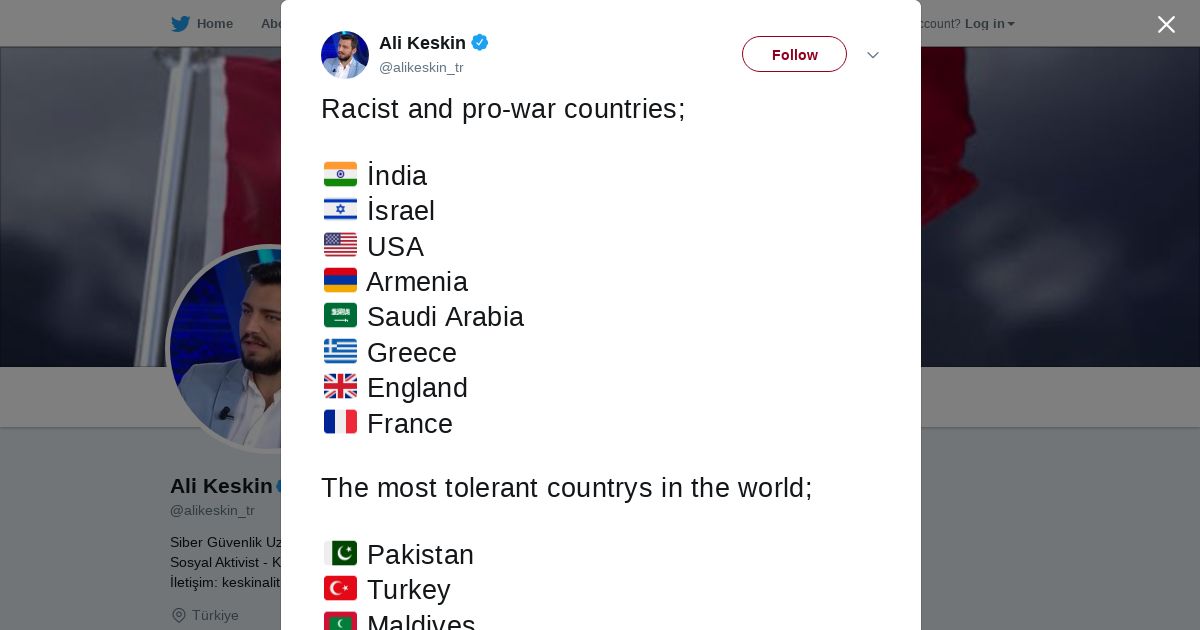Click the Twitter bird Home icon
Image resolution: width=1200 pixels, height=630 pixels.
(181, 24)
